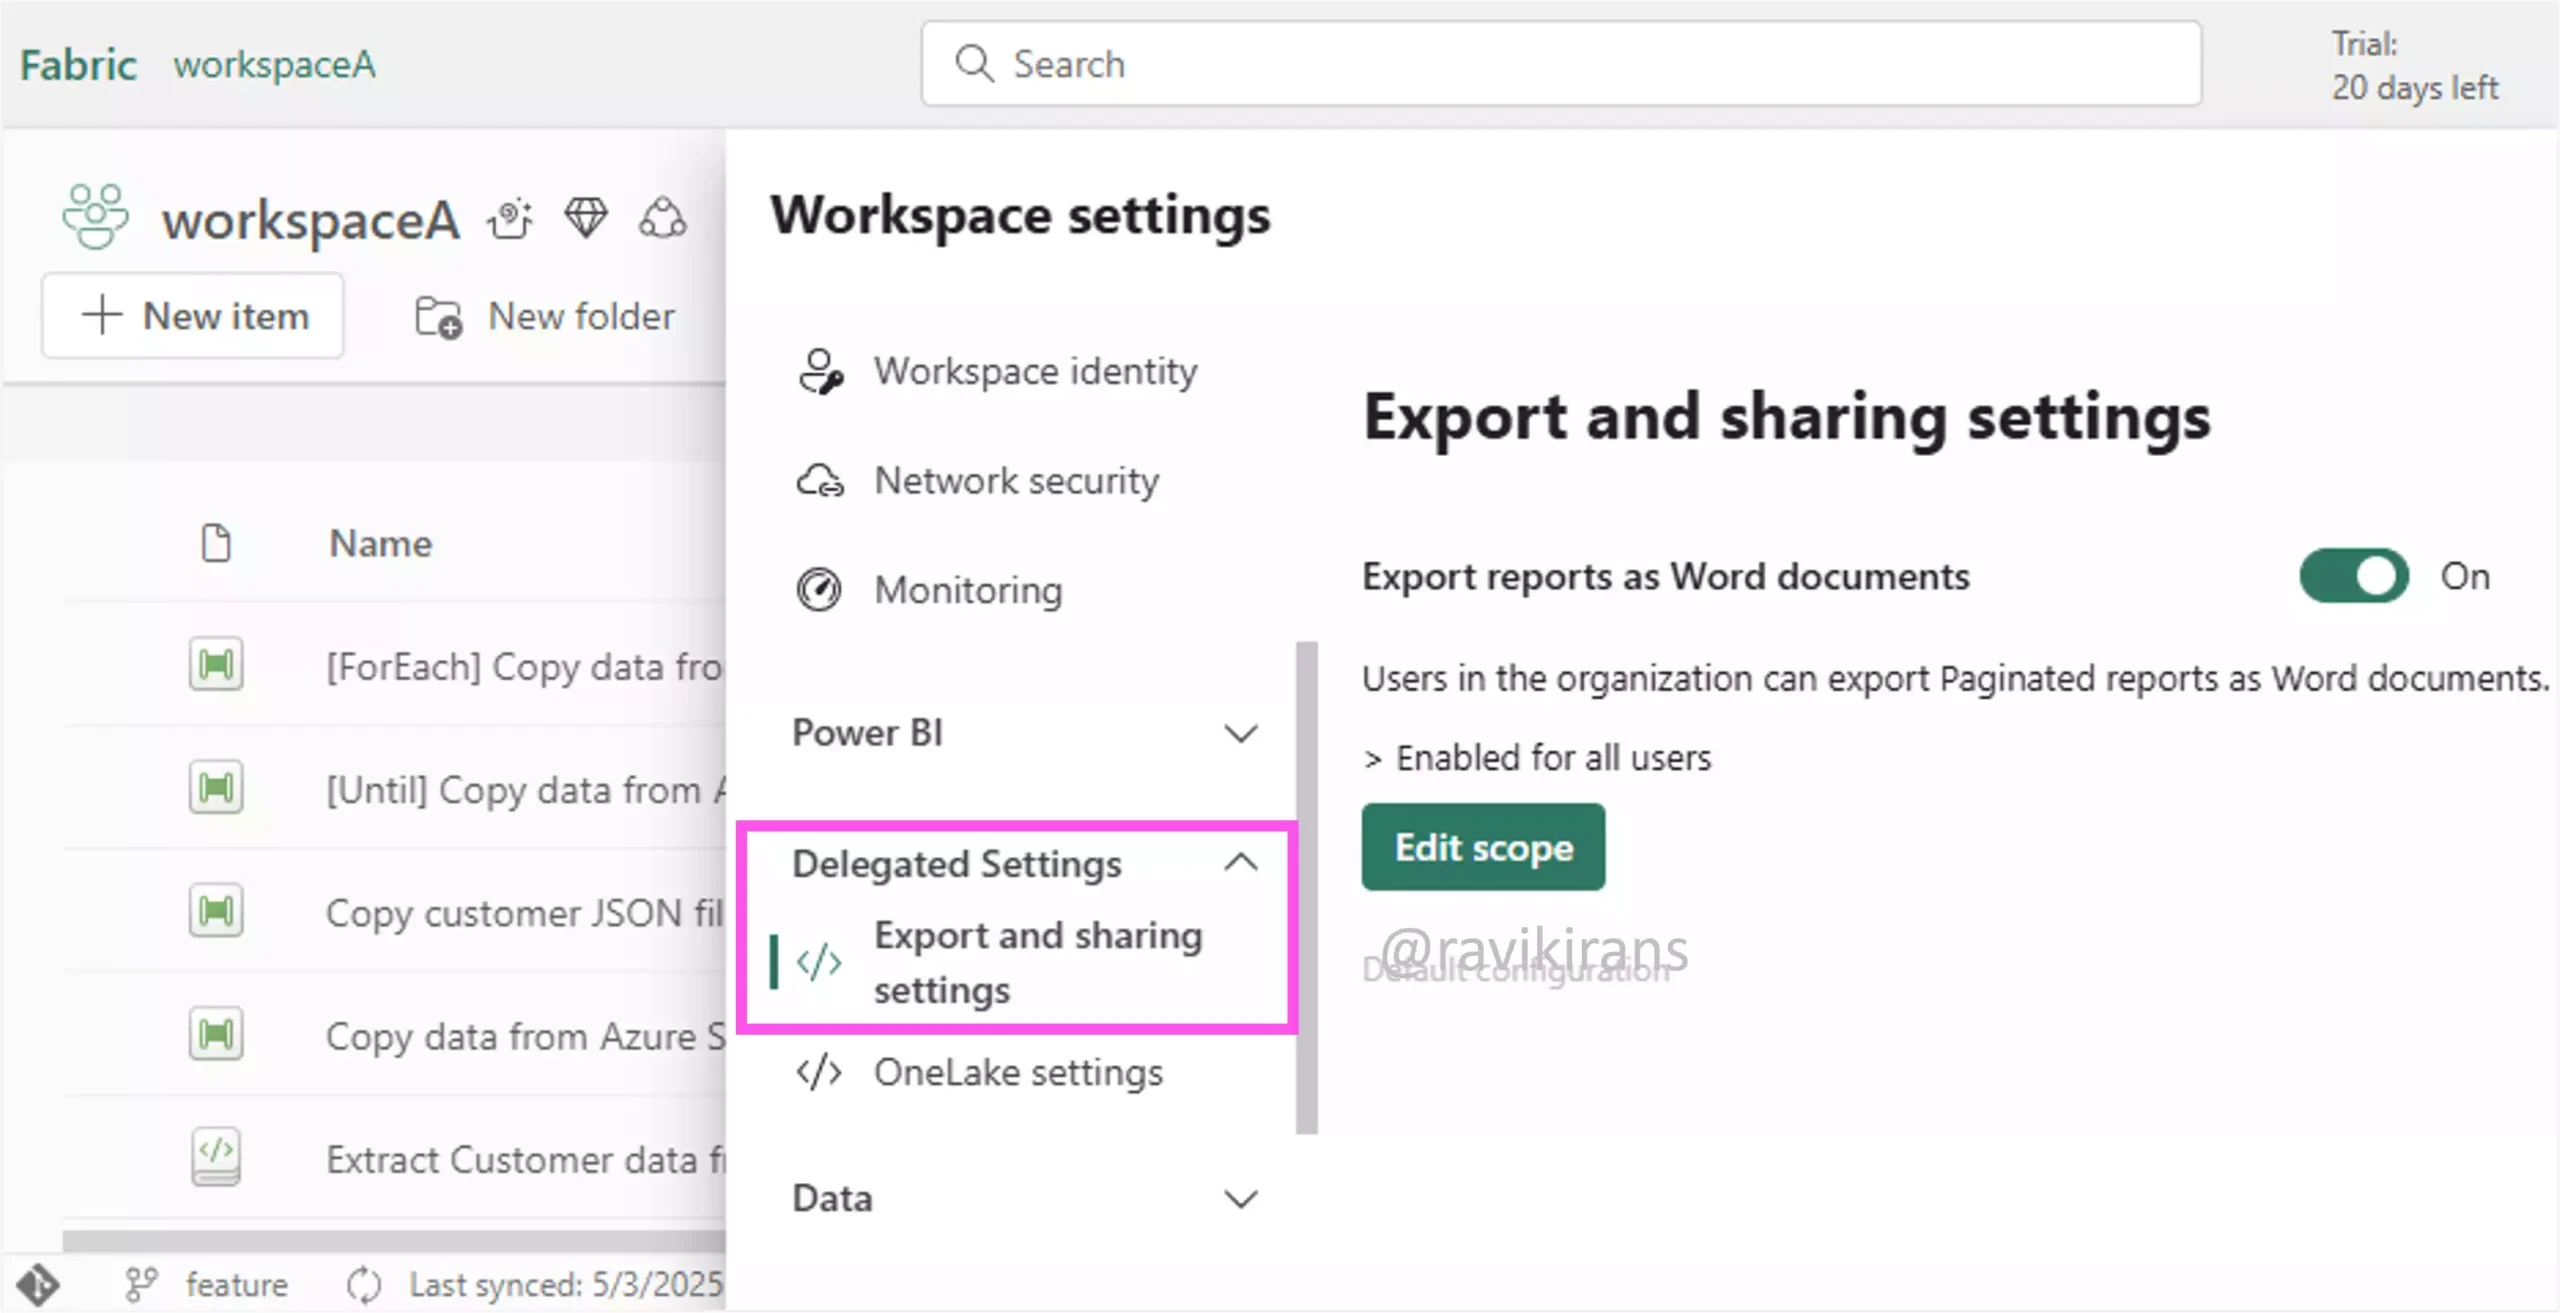Click the New folder icon

438,317
